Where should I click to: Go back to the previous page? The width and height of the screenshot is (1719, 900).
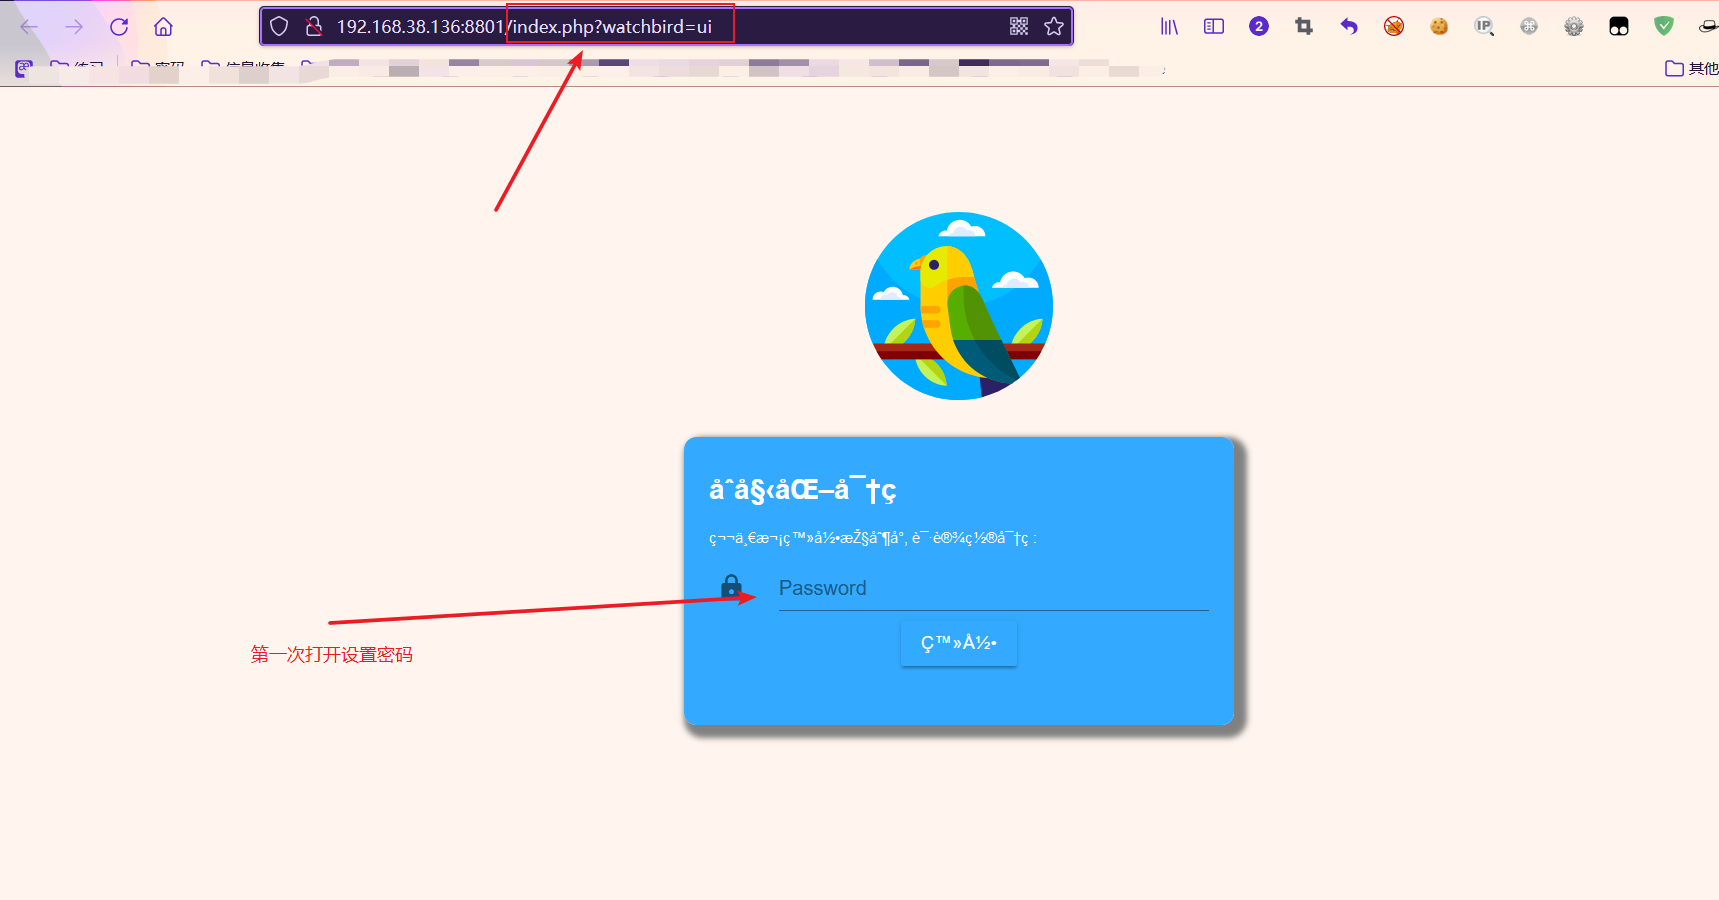[29, 27]
